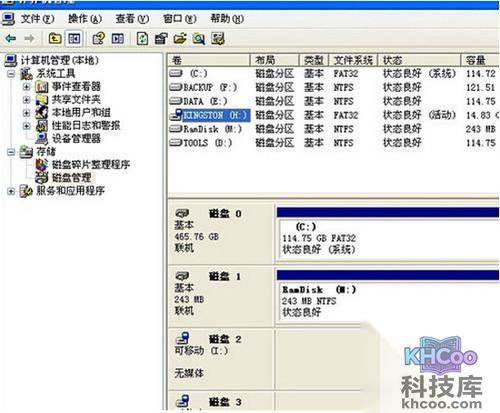The image size is (500, 413).
Task: Sort by the 布局 column header
Action: [x=275, y=60]
